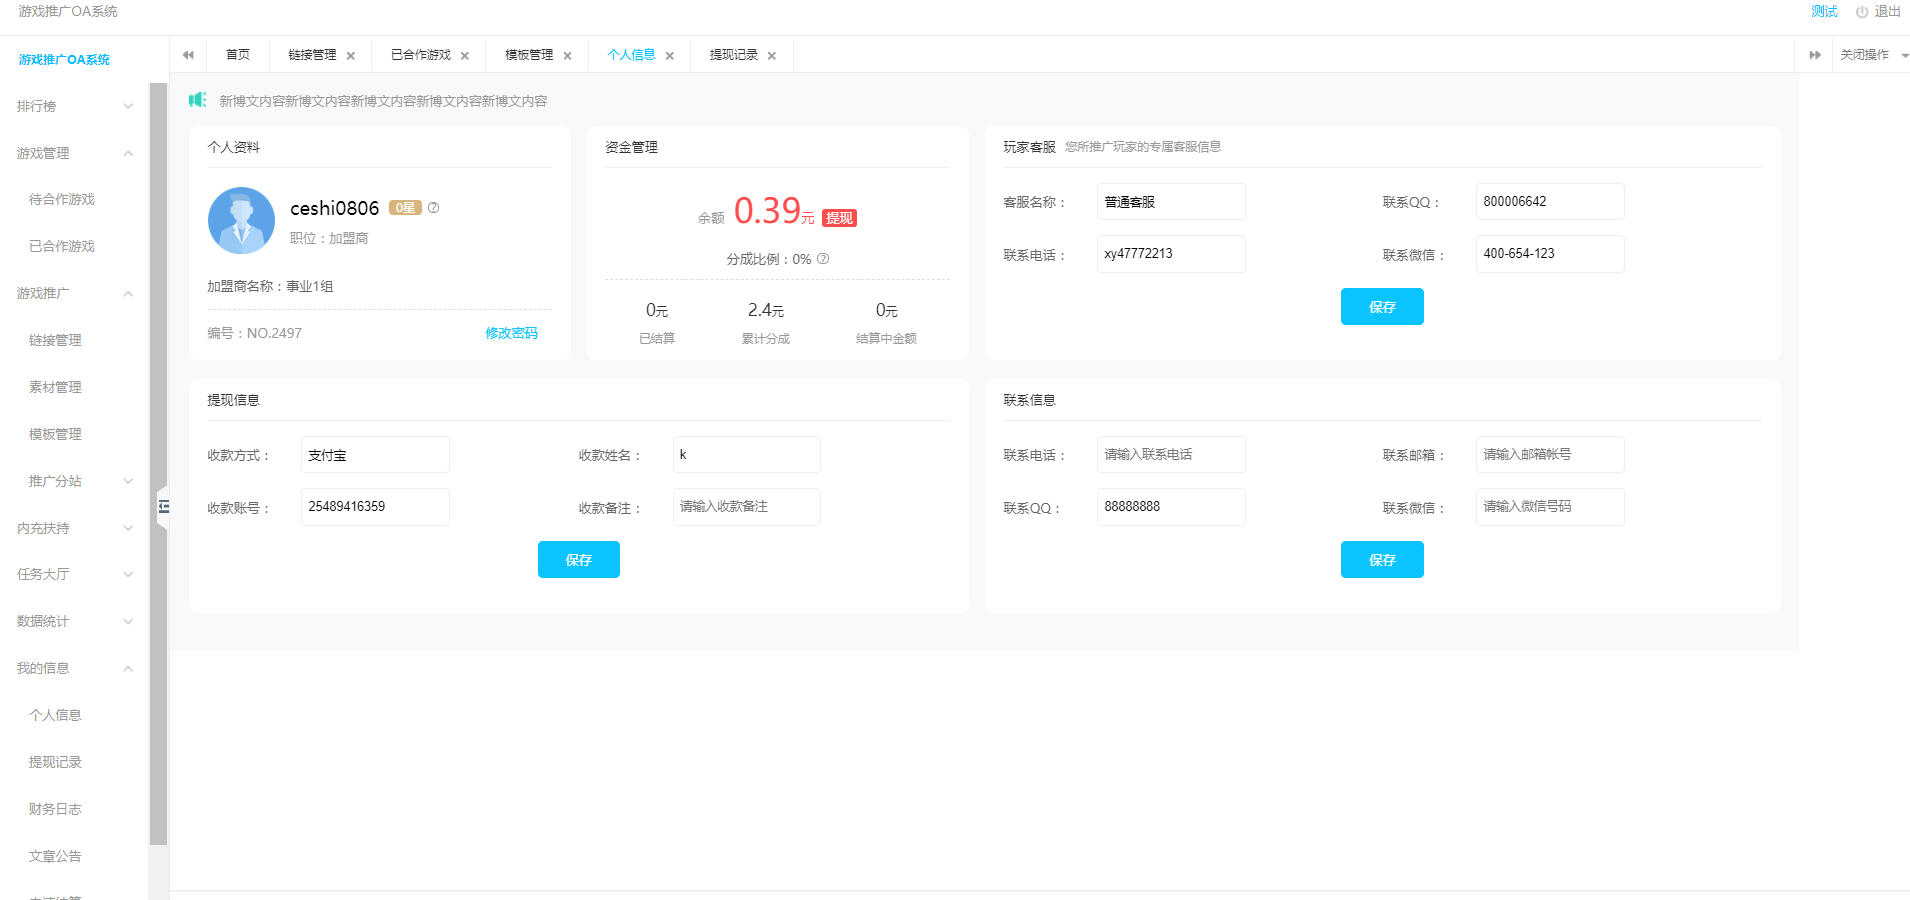Click the help icon next to the star badge
Image resolution: width=1910 pixels, height=900 pixels.
[433, 208]
